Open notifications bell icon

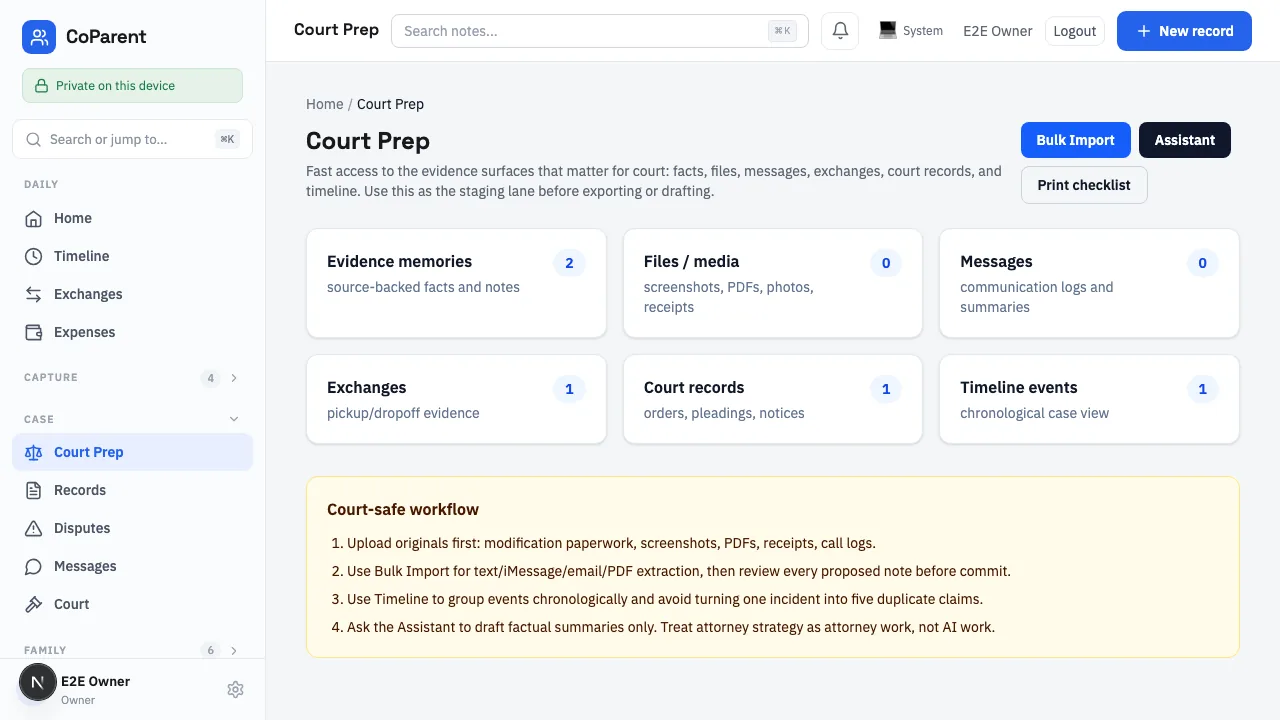[840, 31]
